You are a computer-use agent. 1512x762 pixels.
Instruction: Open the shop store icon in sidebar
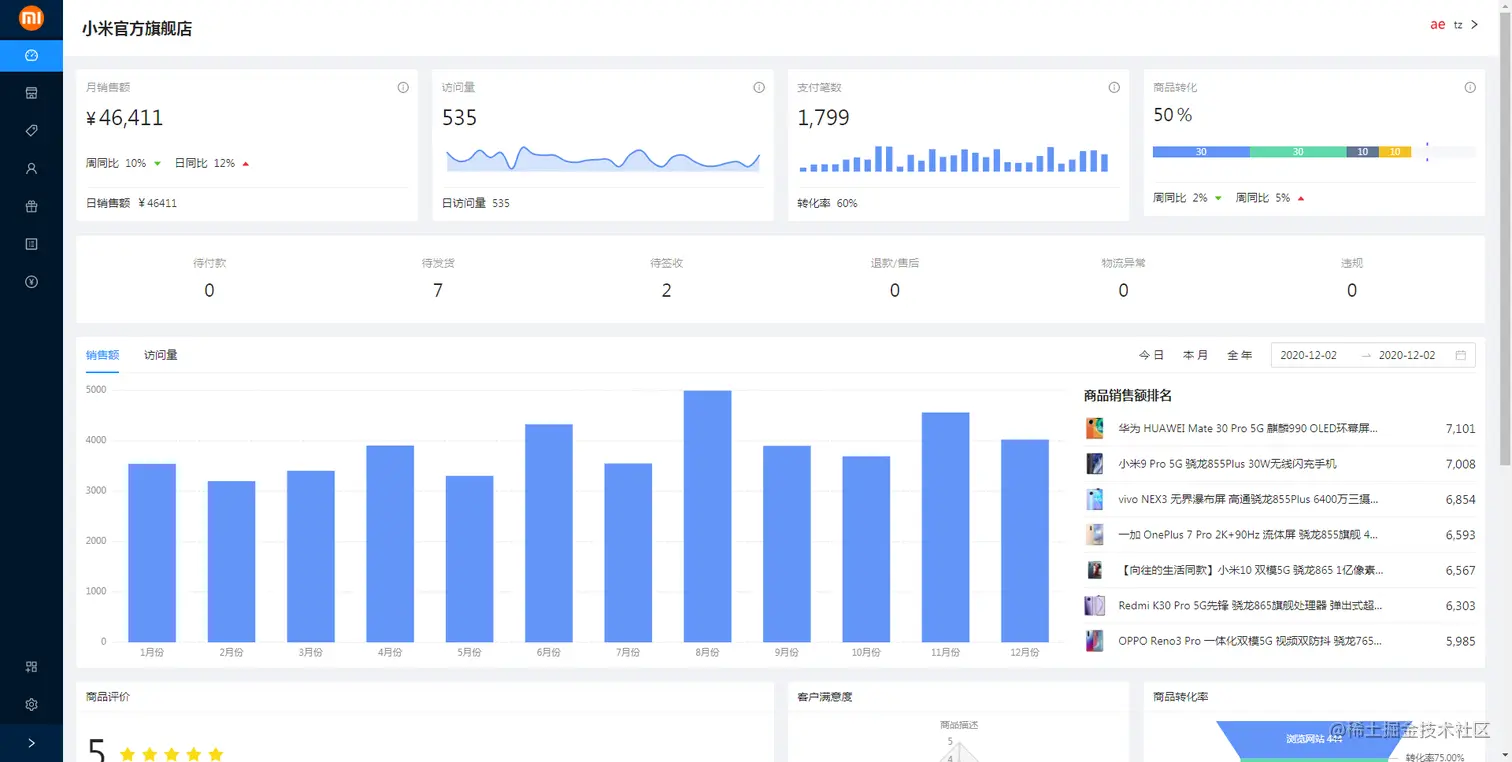tap(31, 93)
